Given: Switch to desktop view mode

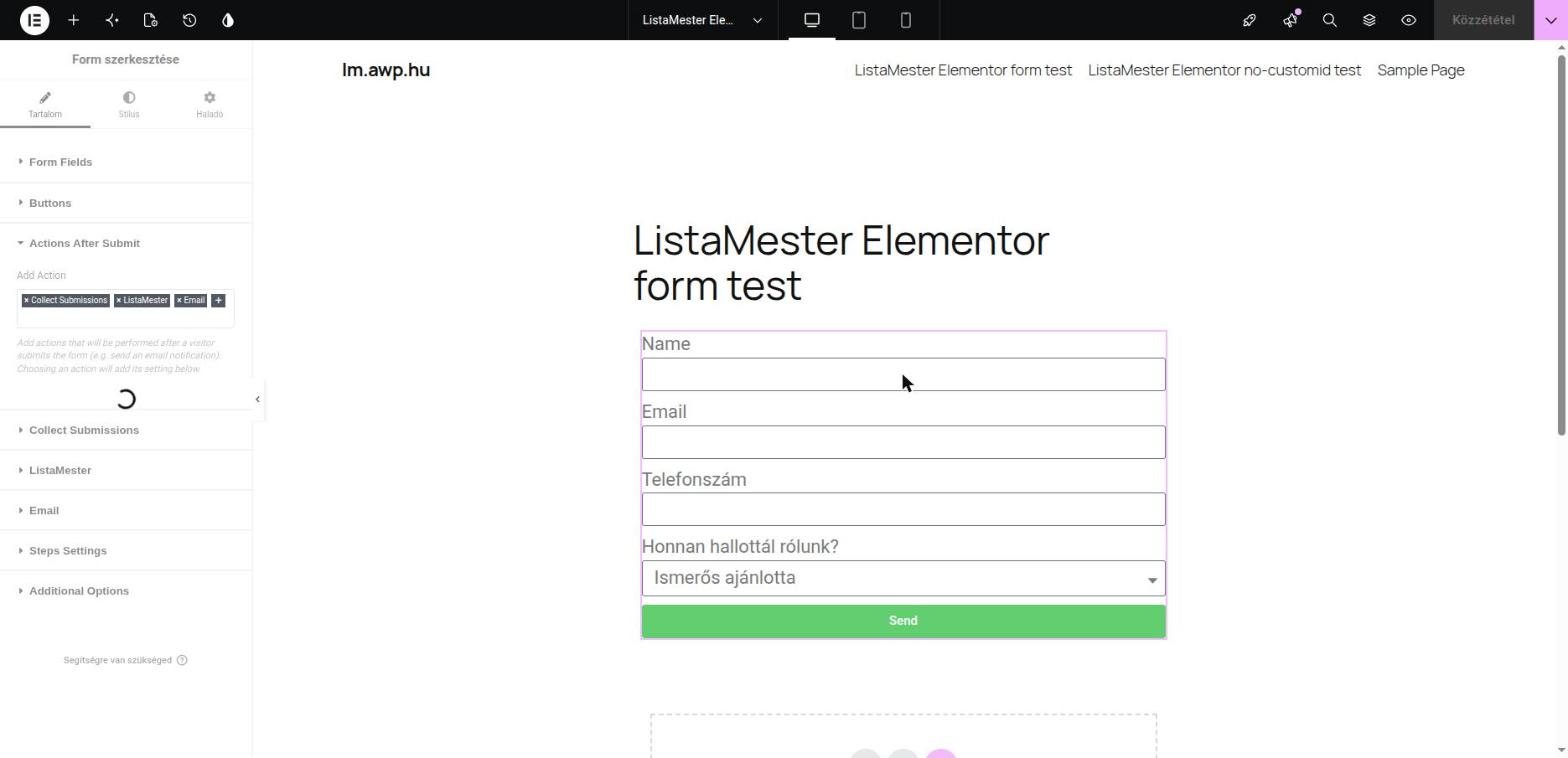Looking at the screenshot, I should [812, 20].
